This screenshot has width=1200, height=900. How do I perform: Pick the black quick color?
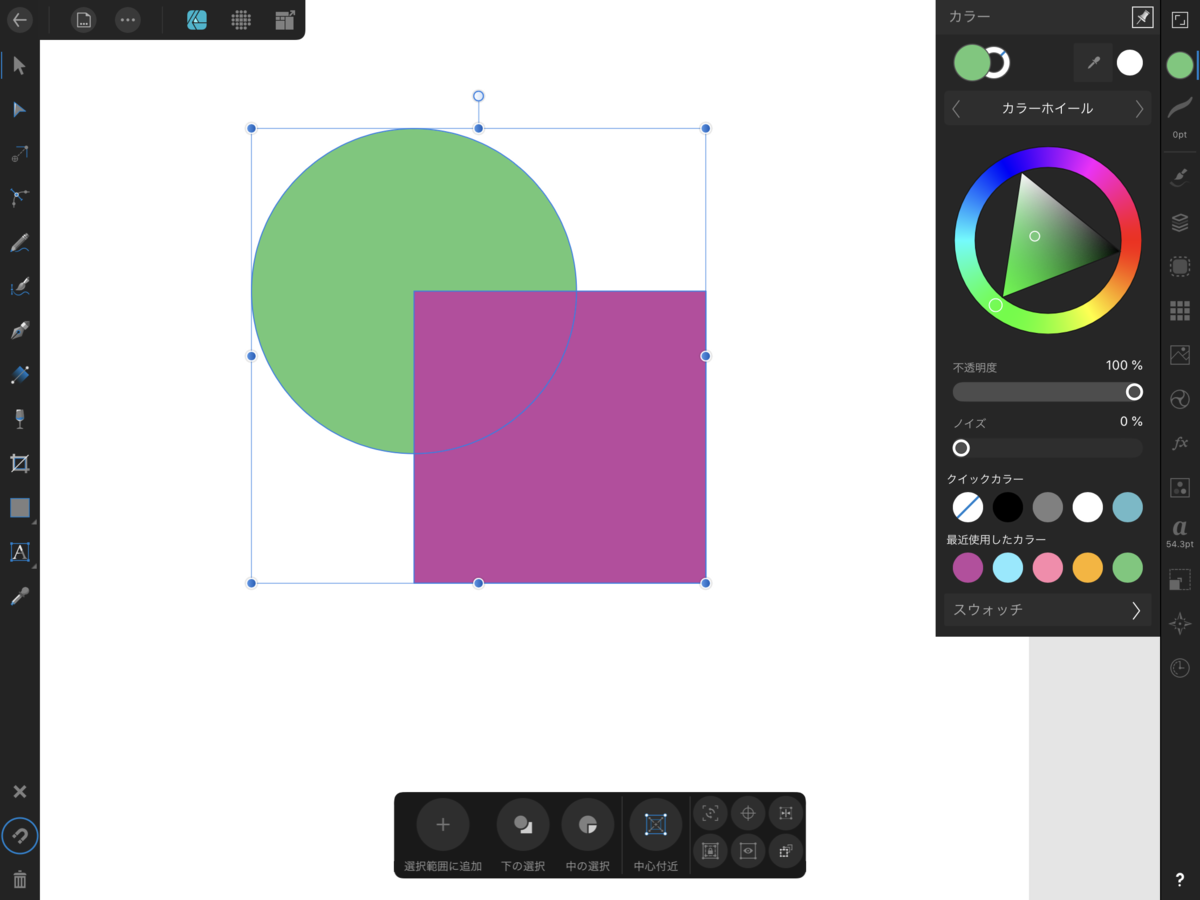[1008, 507]
